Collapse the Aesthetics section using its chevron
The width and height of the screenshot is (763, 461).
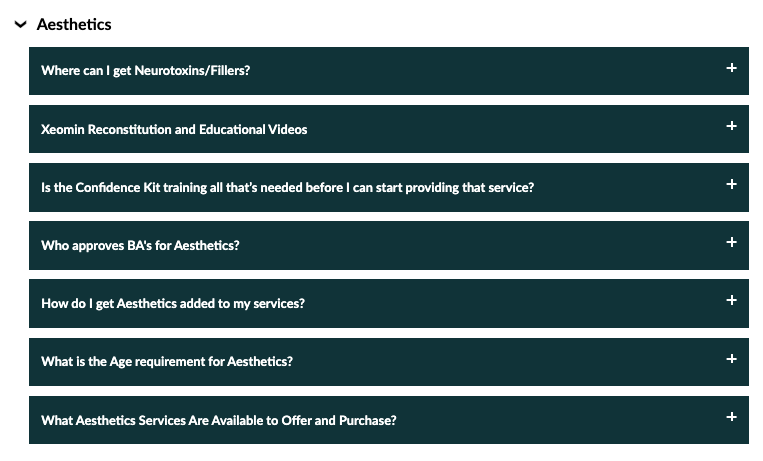(x=20, y=24)
